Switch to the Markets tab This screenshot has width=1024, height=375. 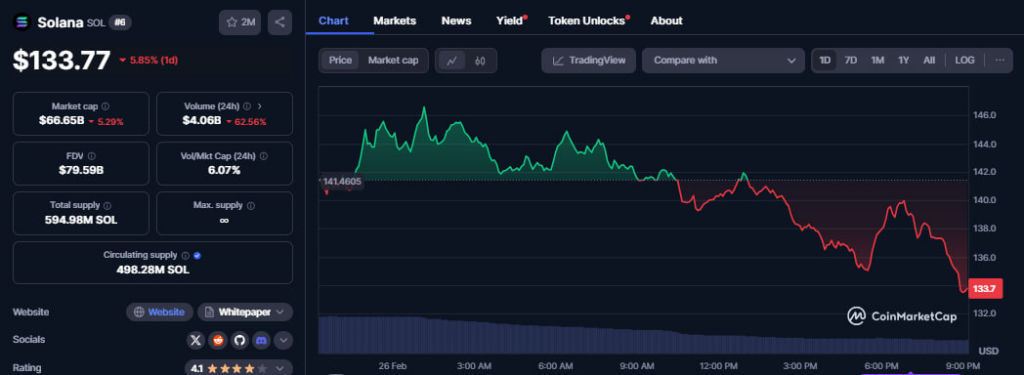point(394,21)
